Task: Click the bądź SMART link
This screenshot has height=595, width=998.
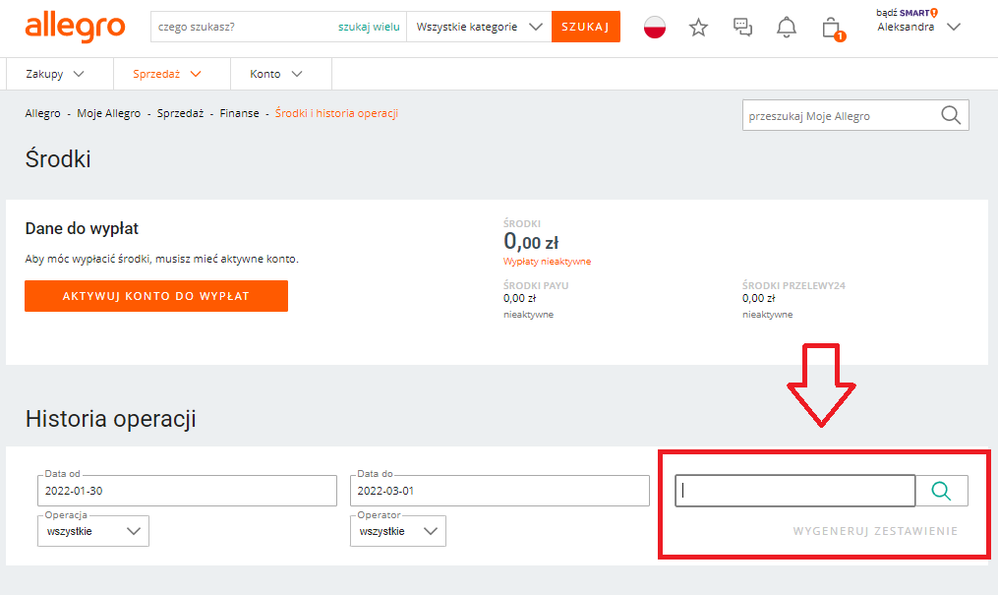Action: [907, 13]
